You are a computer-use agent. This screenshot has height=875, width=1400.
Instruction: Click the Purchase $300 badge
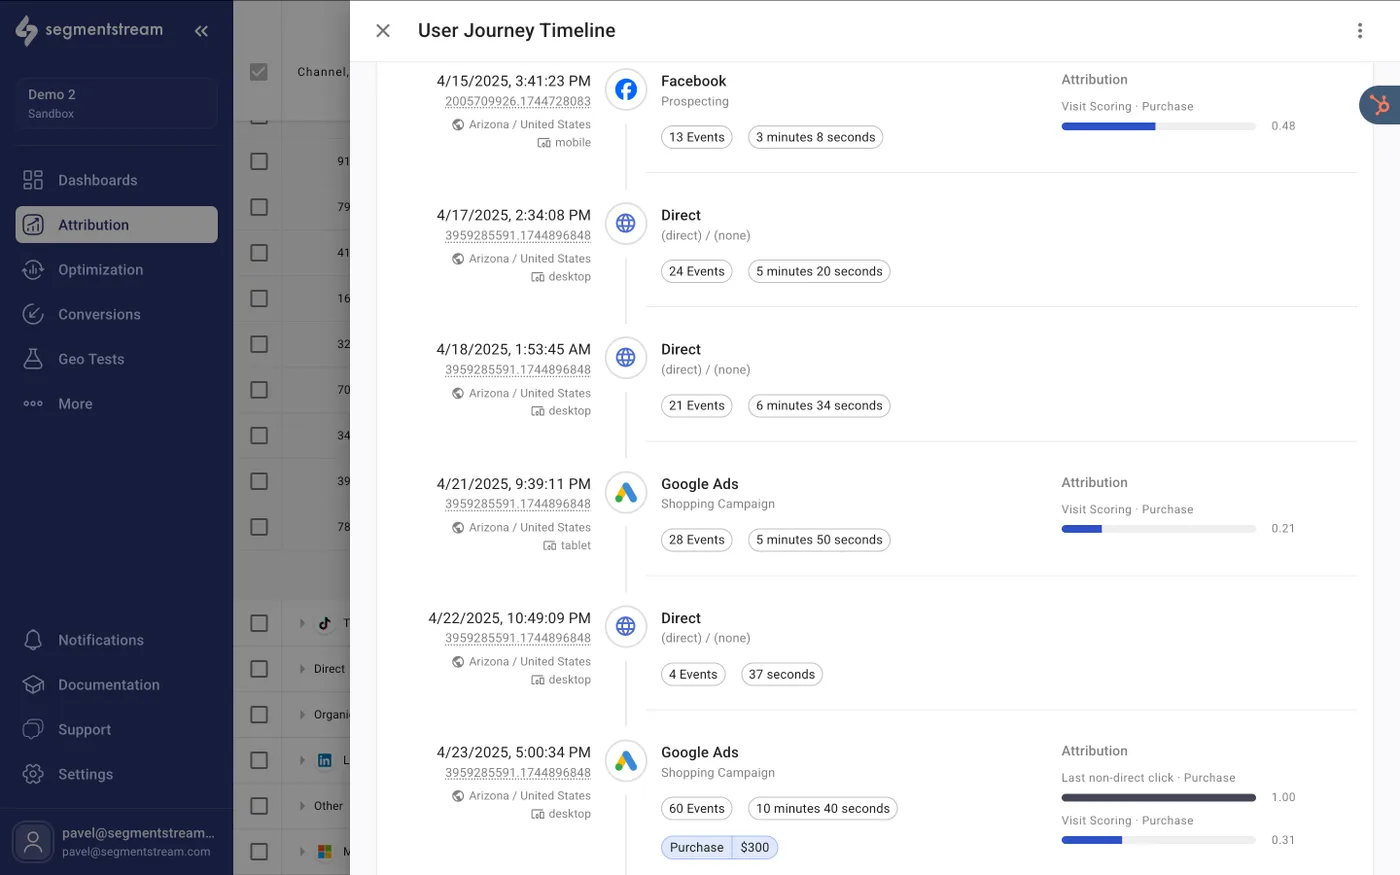(x=719, y=846)
